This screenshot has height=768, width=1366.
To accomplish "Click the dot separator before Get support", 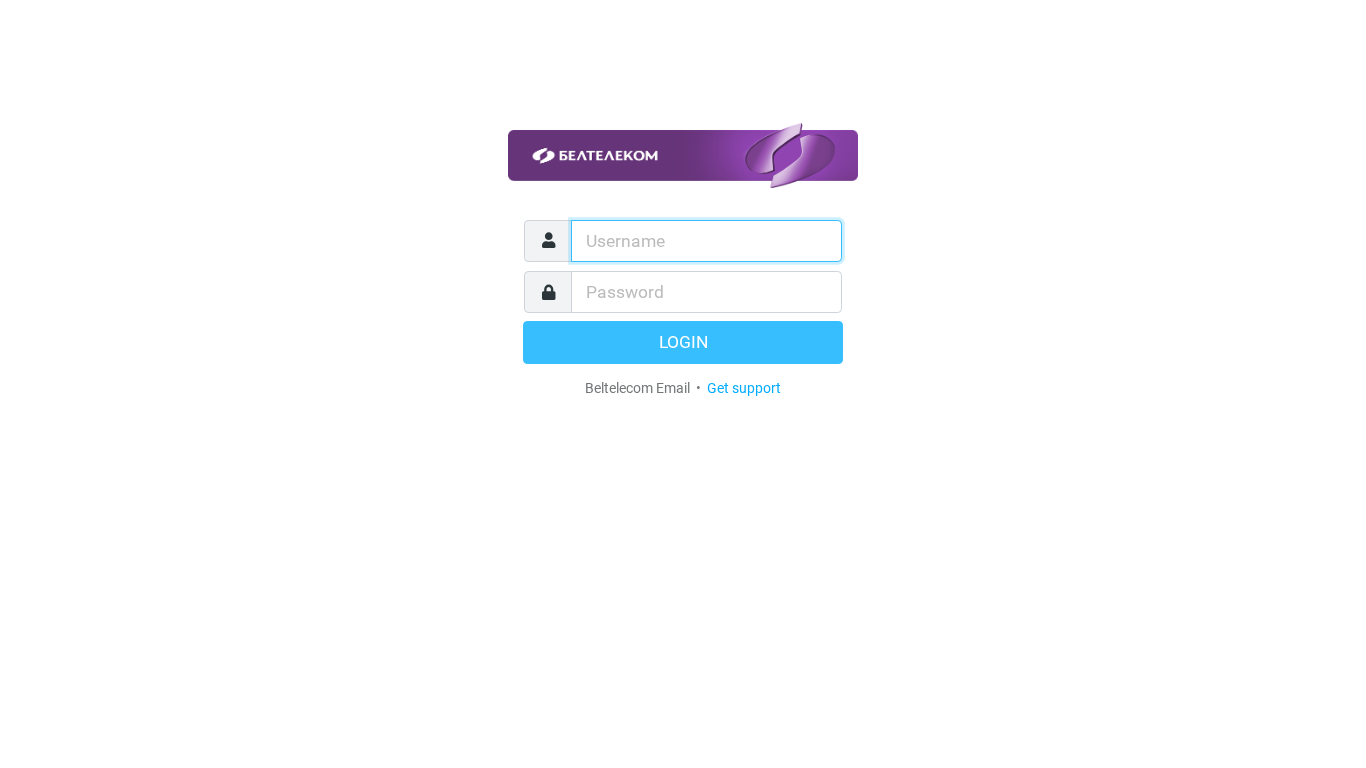I will 698,388.
